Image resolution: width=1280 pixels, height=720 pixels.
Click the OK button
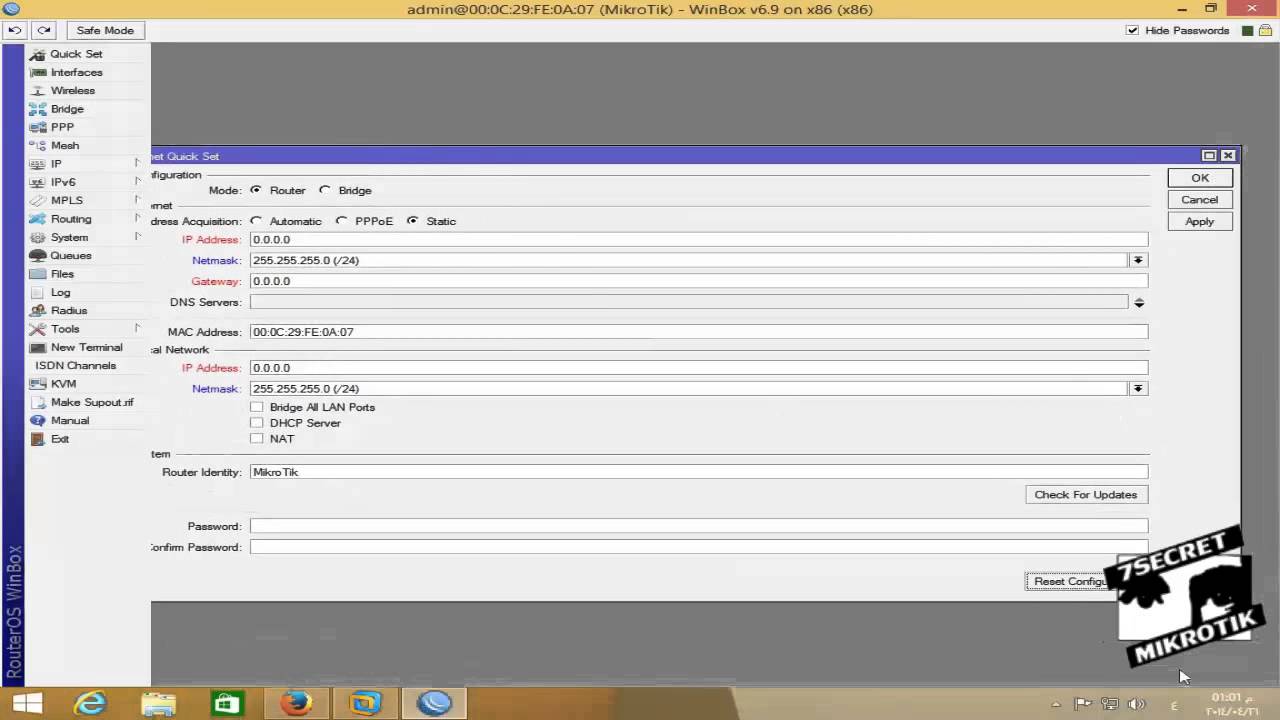[x=1200, y=178]
